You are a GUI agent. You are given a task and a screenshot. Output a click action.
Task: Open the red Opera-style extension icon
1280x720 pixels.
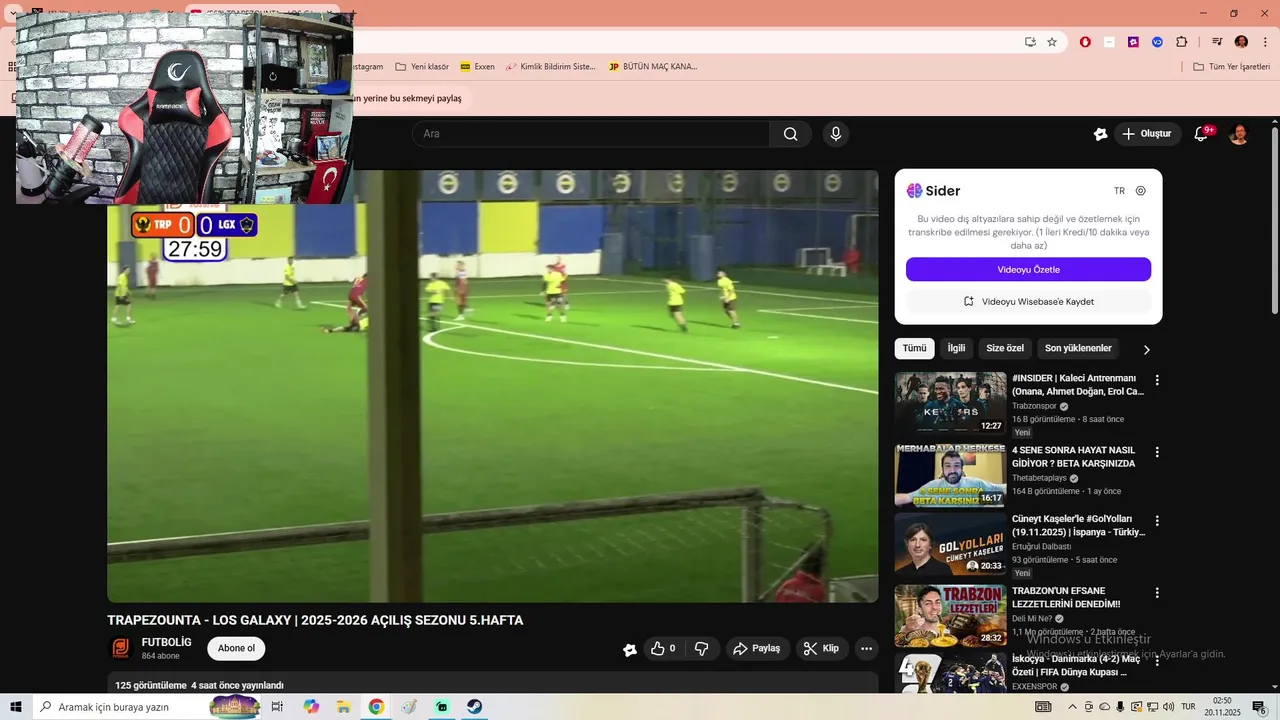(1085, 42)
